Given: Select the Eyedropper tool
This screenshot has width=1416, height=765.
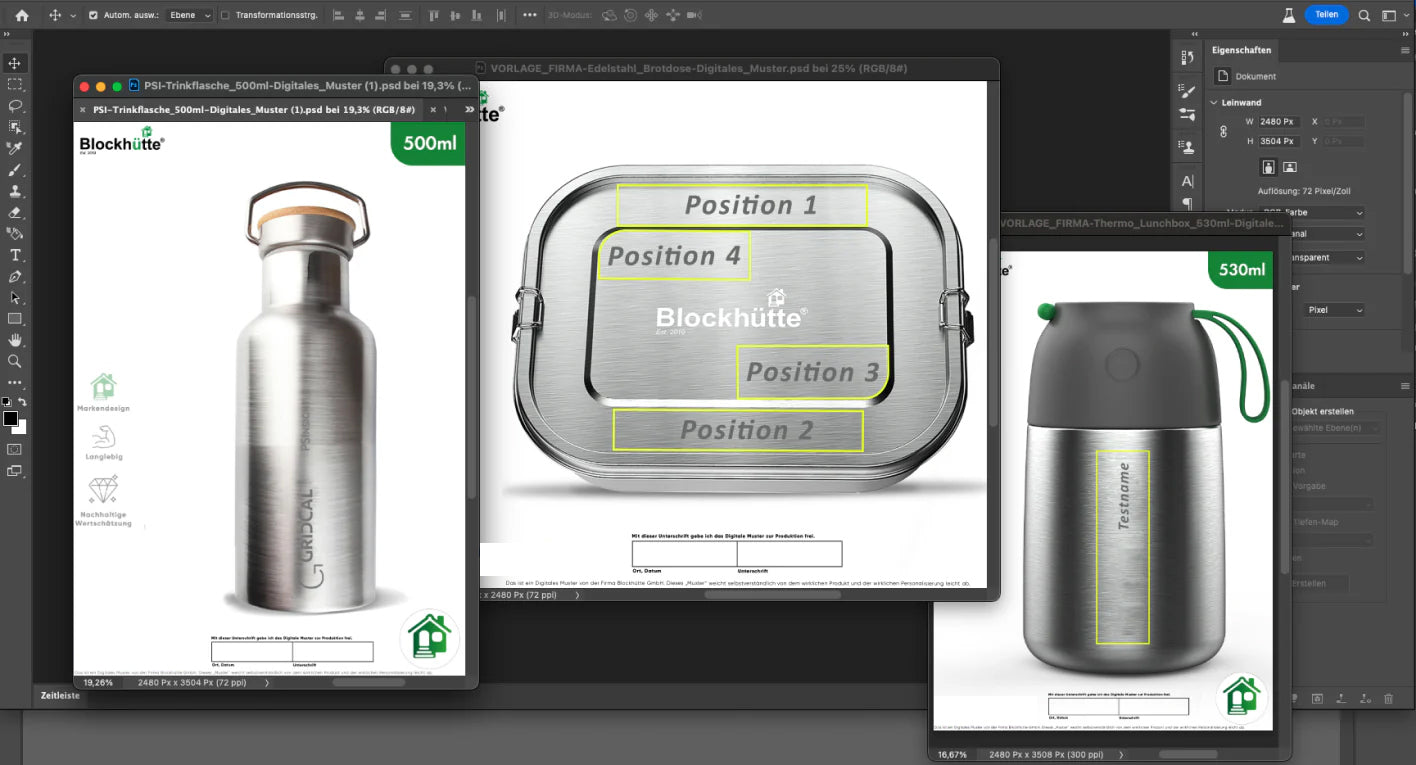Looking at the screenshot, I should coord(15,148).
